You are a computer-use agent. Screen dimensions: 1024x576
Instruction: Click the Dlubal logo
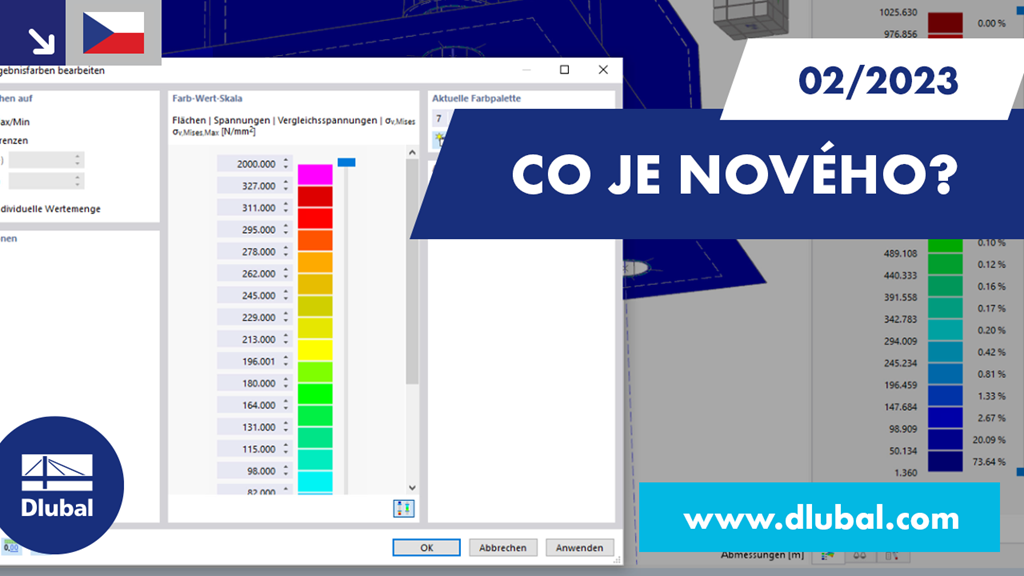tap(56, 485)
